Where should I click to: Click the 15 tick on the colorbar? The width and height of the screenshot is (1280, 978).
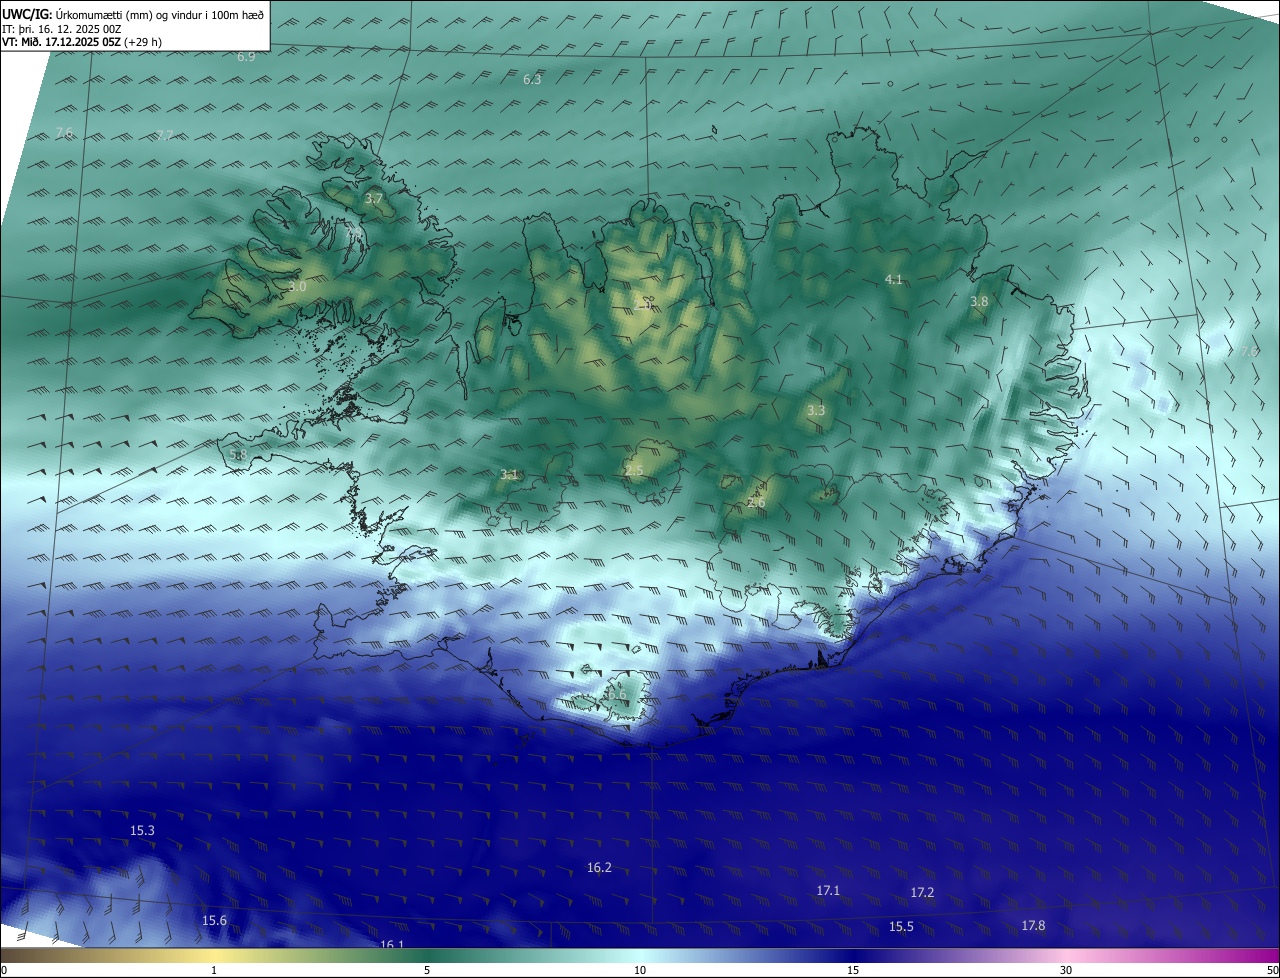(853, 970)
